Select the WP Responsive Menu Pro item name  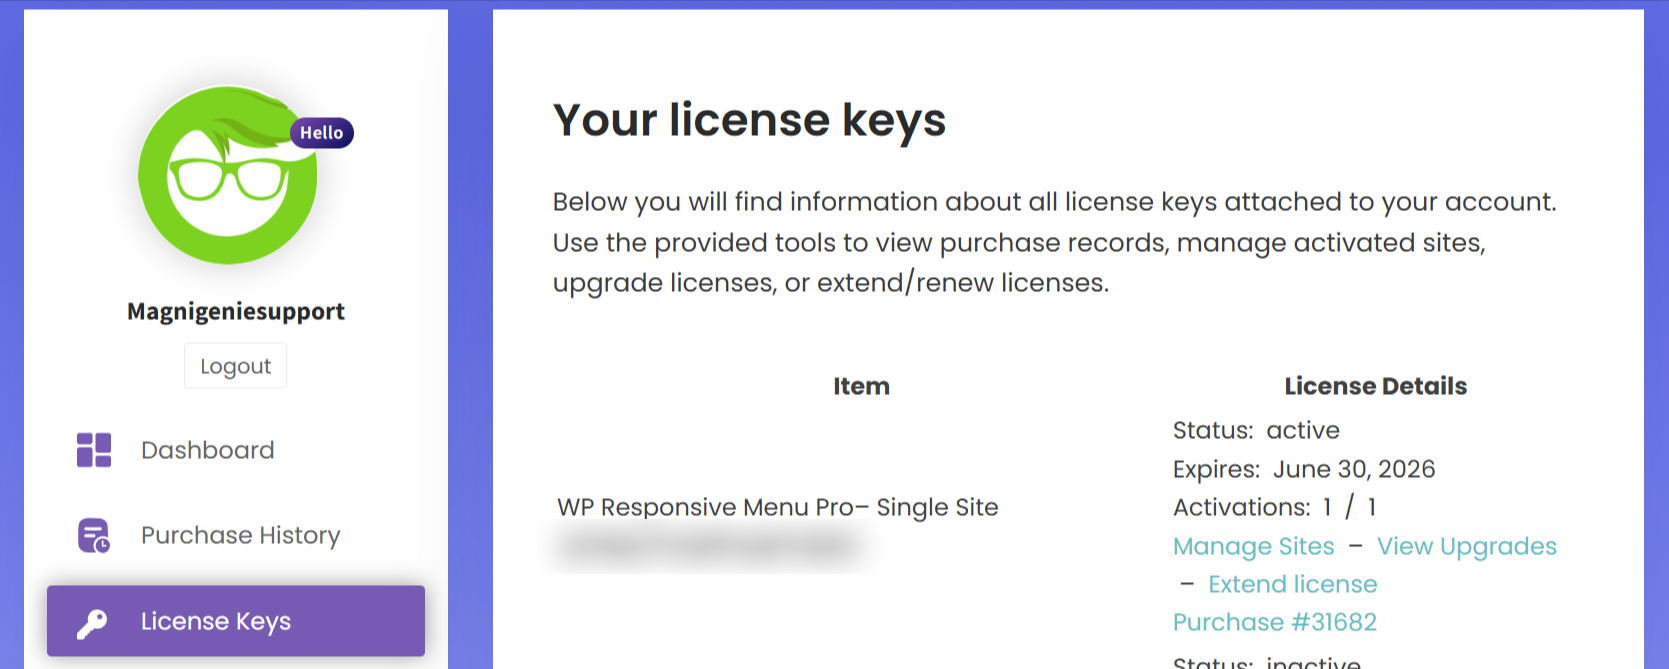click(x=777, y=507)
